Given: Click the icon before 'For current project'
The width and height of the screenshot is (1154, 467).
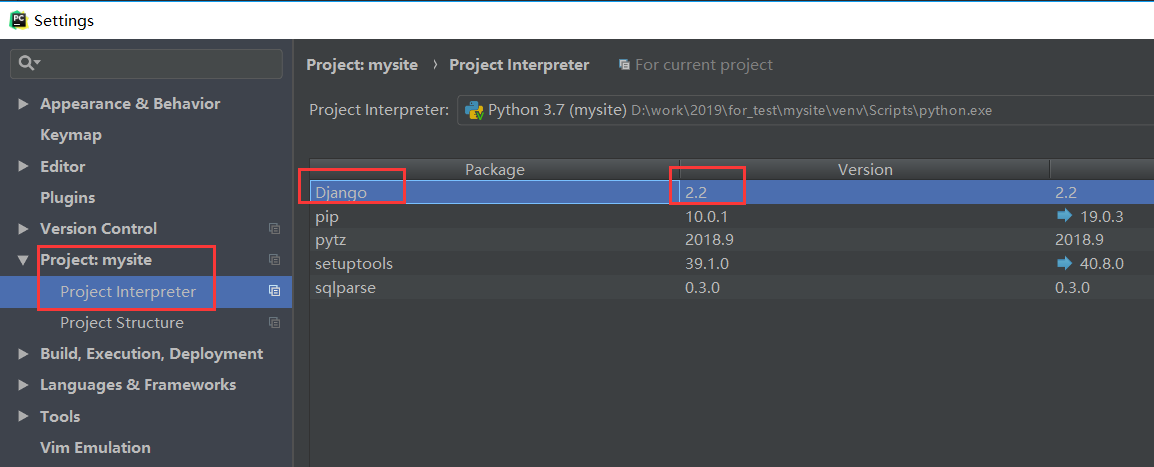Looking at the screenshot, I should click(624, 65).
